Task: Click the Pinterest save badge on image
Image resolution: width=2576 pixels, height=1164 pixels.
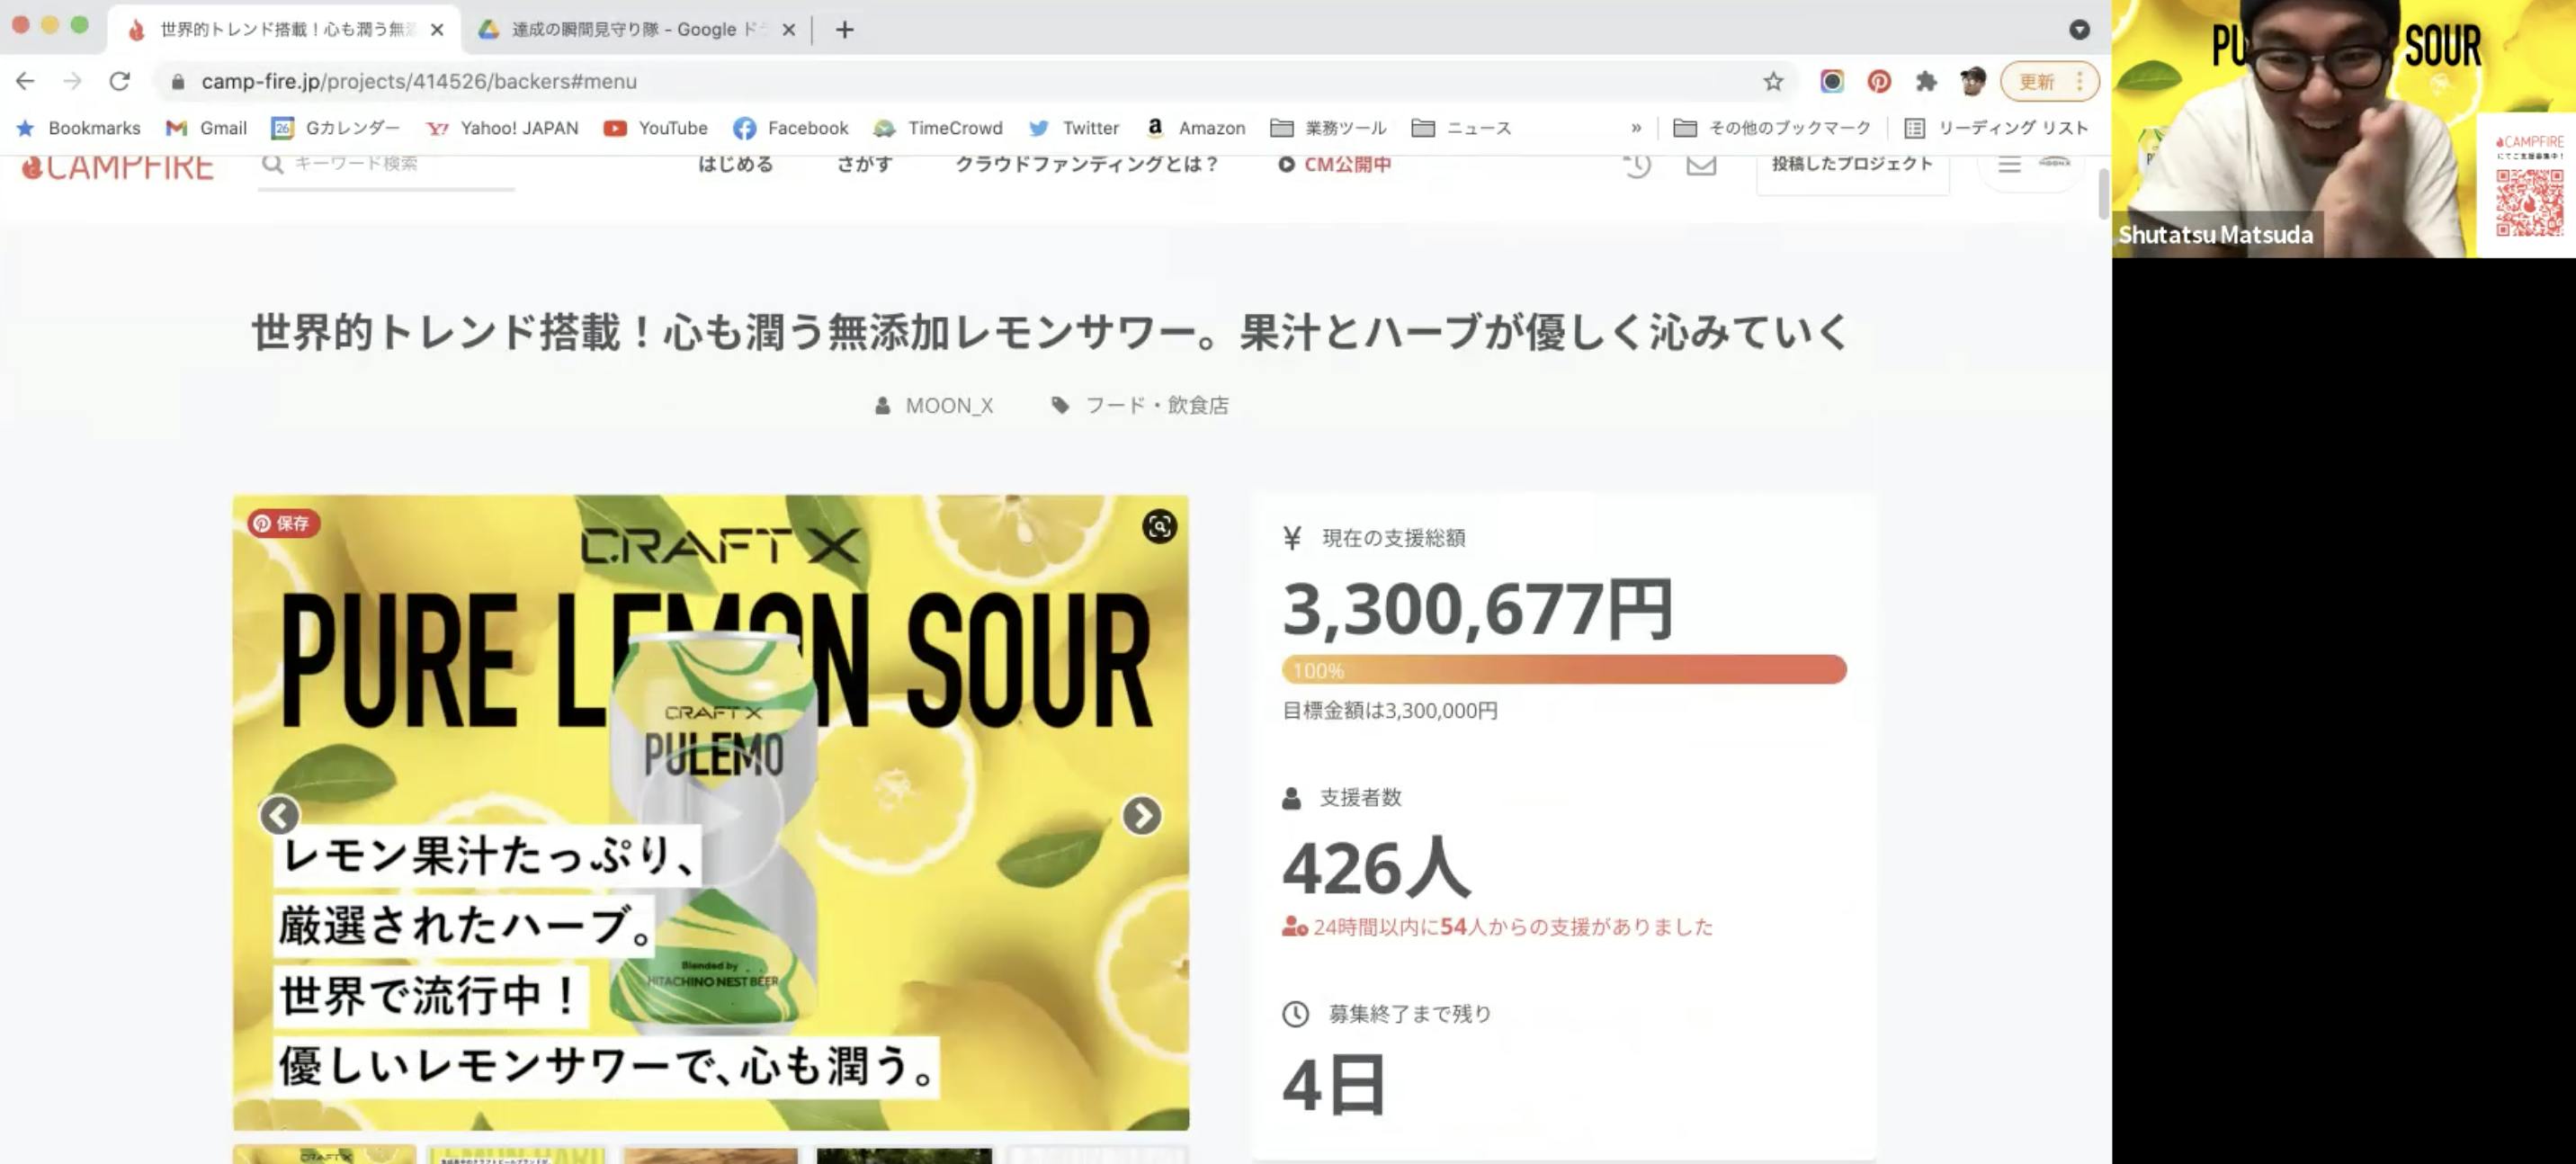Action: [x=283, y=523]
